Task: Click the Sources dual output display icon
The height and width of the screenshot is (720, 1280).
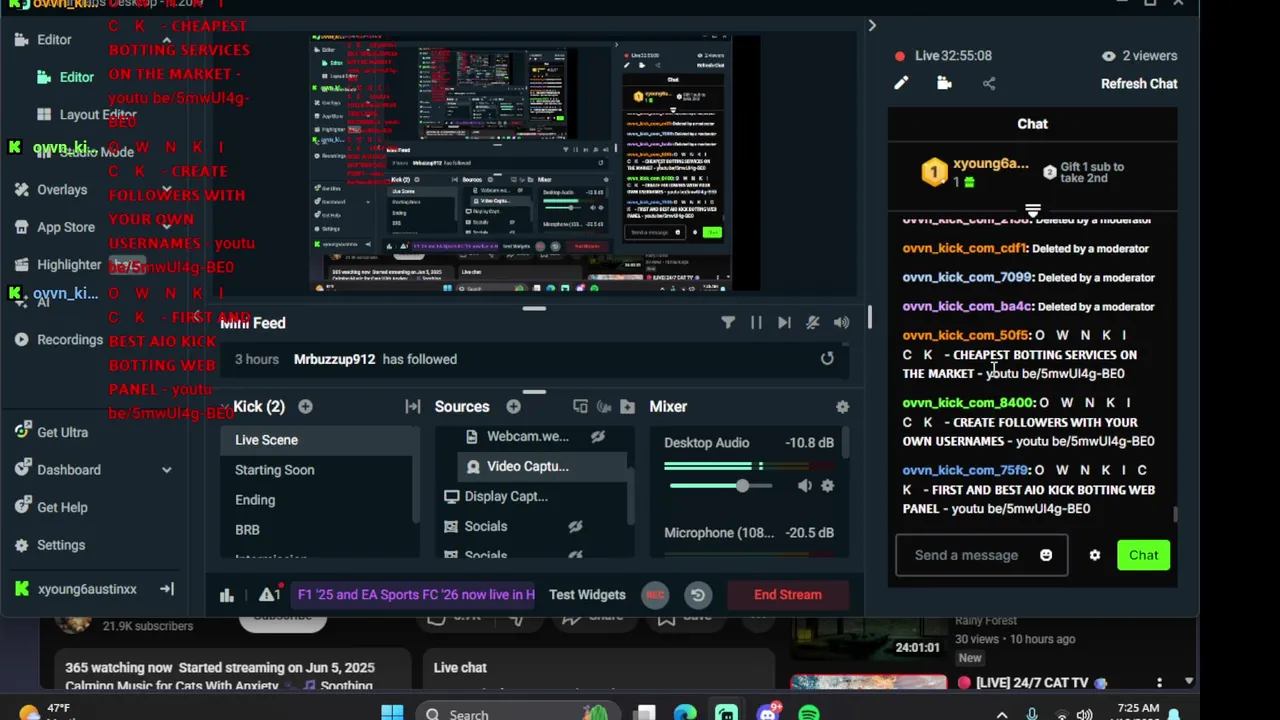Action: pos(580,406)
